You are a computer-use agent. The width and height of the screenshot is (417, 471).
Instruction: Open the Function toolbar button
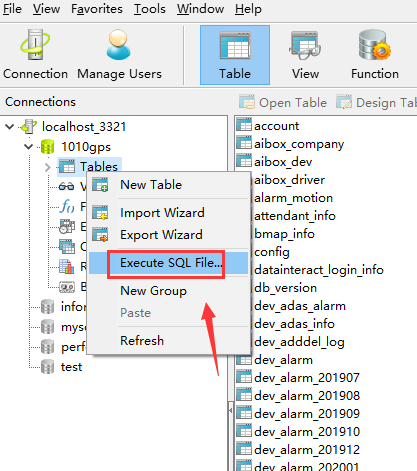pos(375,55)
